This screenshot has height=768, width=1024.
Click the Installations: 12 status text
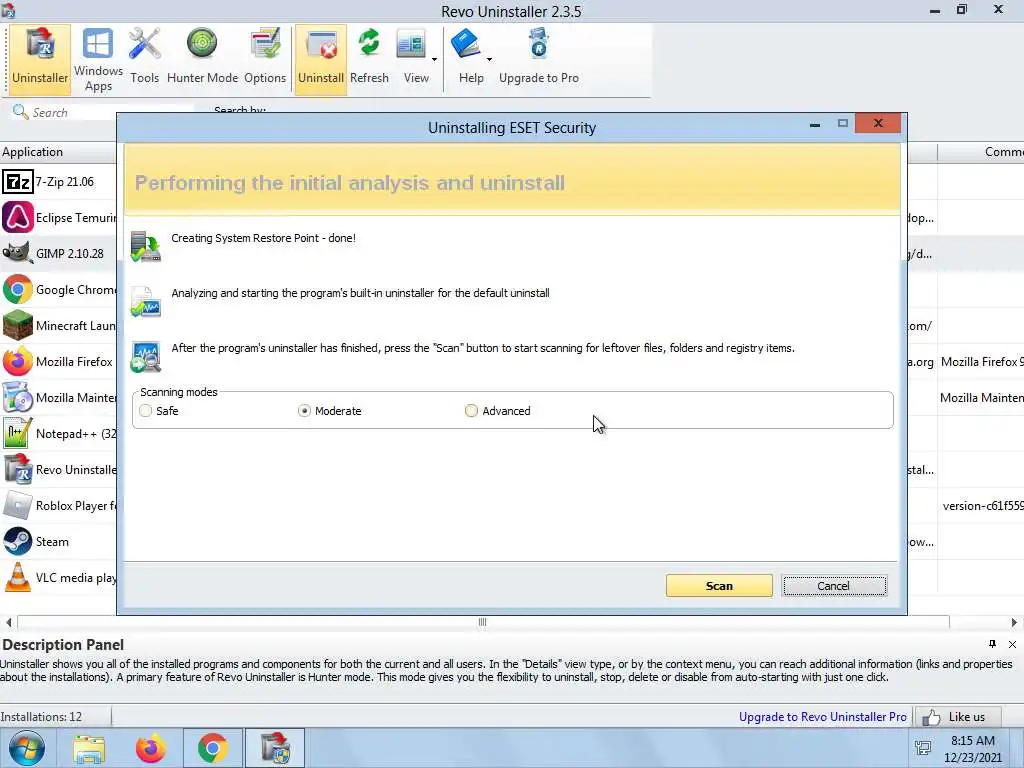(41, 717)
